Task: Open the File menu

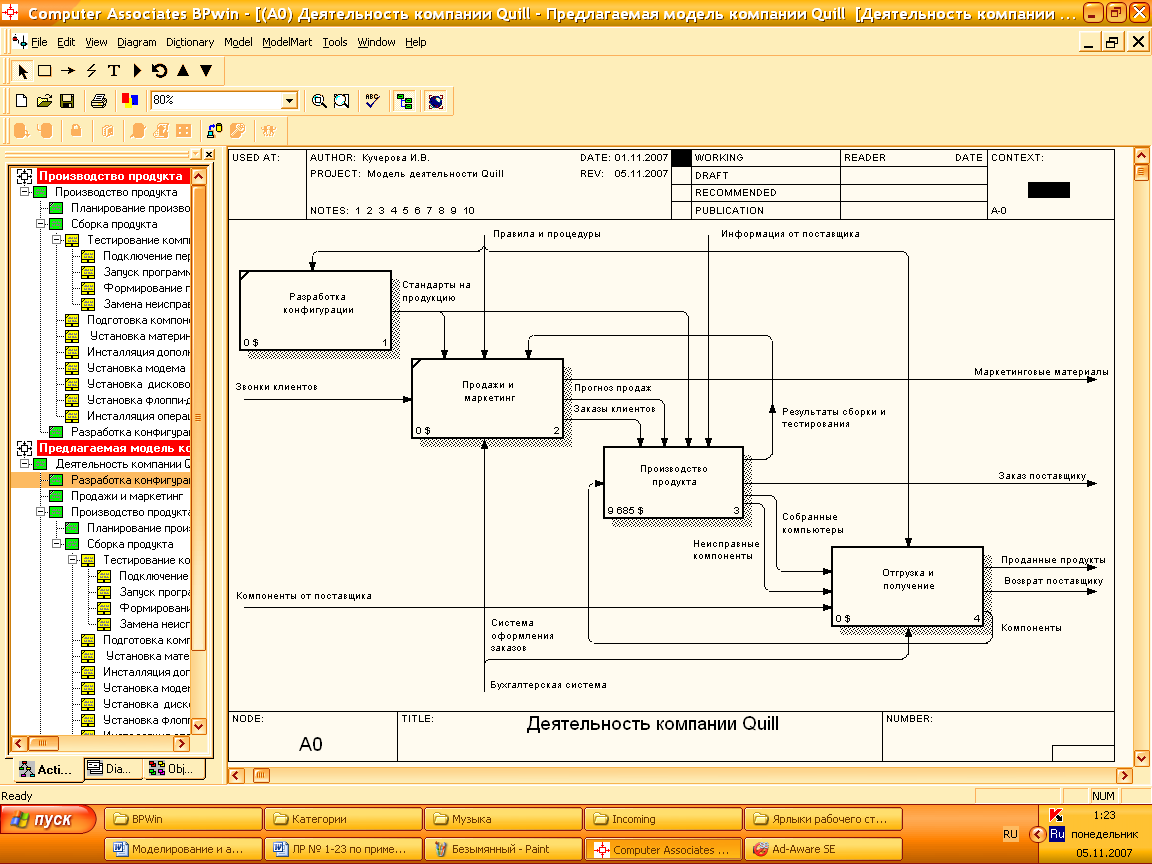Action: coord(39,42)
